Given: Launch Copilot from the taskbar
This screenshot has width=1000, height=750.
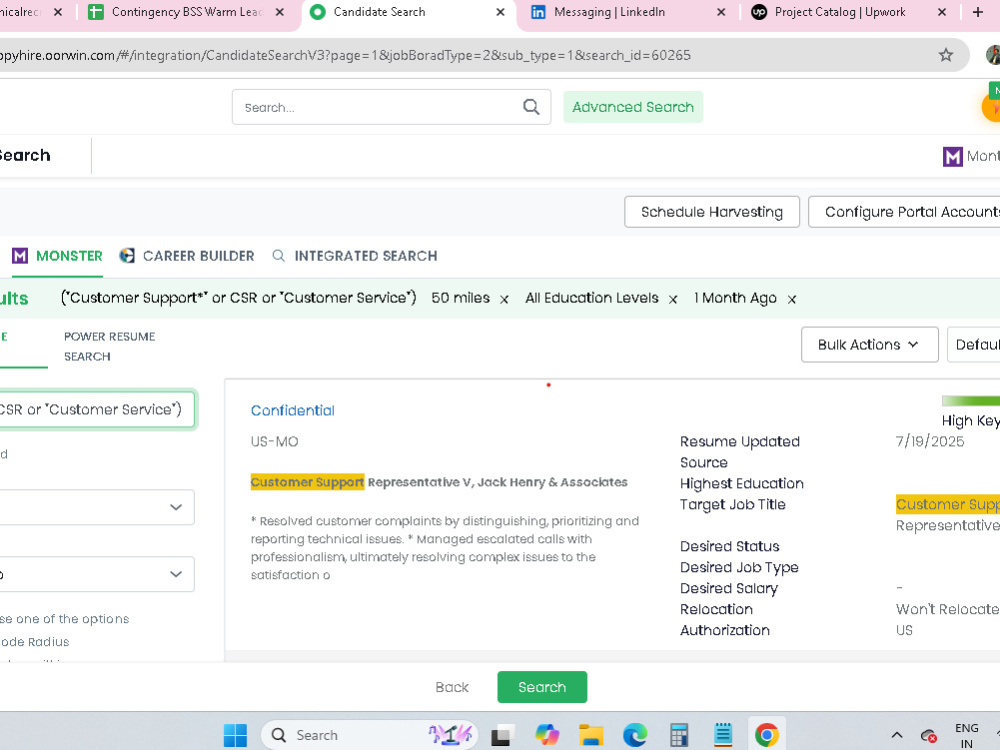Looking at the screenshot, I should click(547, 735).
